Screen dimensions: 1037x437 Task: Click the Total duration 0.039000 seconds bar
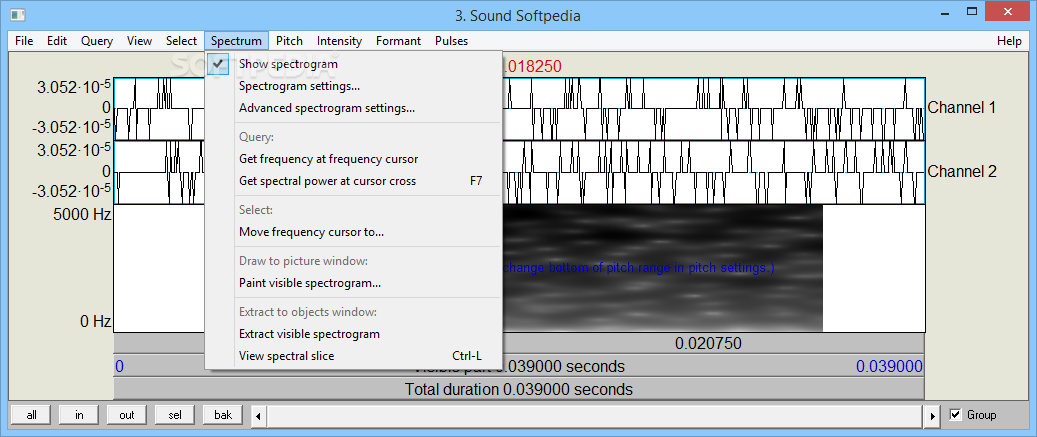point(519,389)
